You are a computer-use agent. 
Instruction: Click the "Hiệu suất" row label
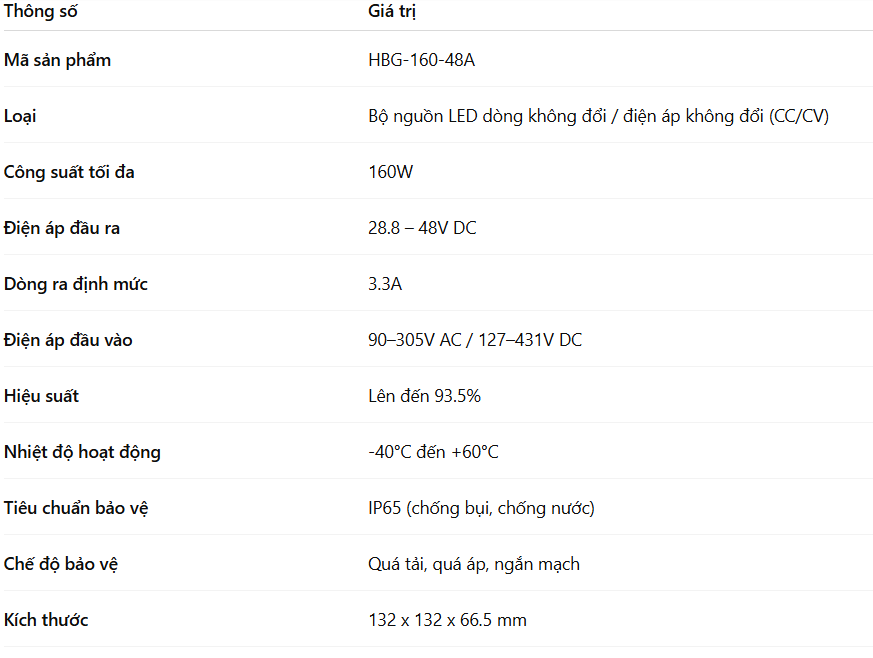[x=41, y=396]
